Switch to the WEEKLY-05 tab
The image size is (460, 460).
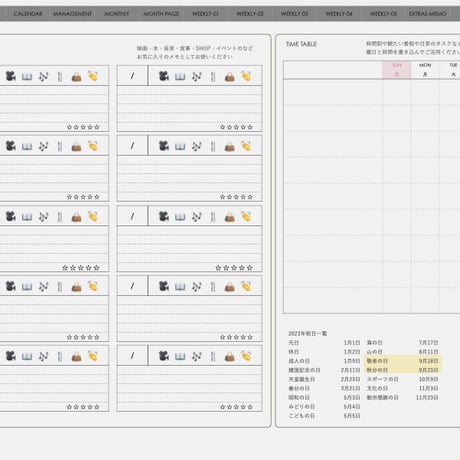pos(383,14)
